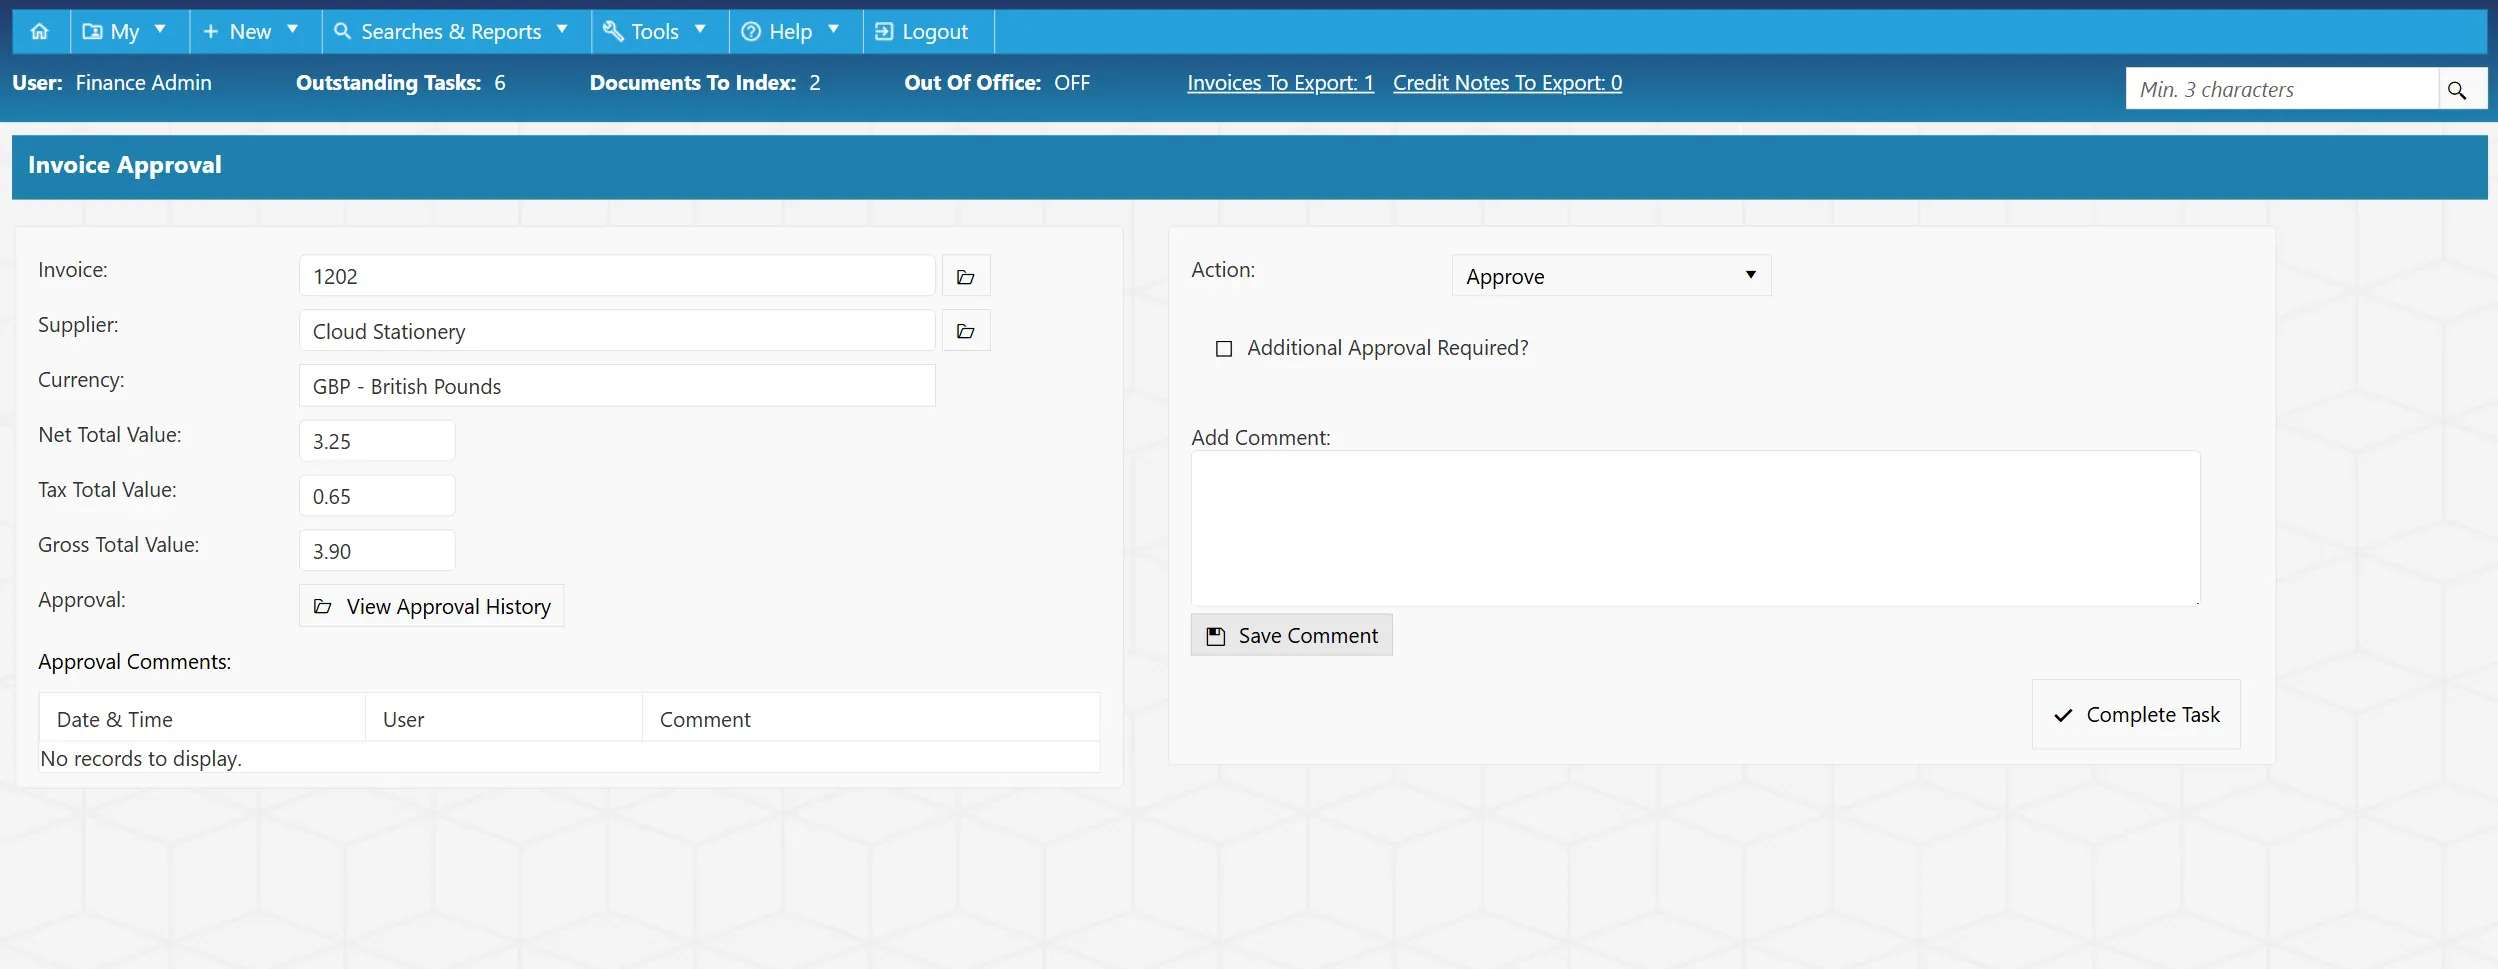Image resolution: width=2498 pixels, height=969 pixels.
Task: Click the User: Finance Admin text
Action: pyautogui.click(x=112, y=83)
